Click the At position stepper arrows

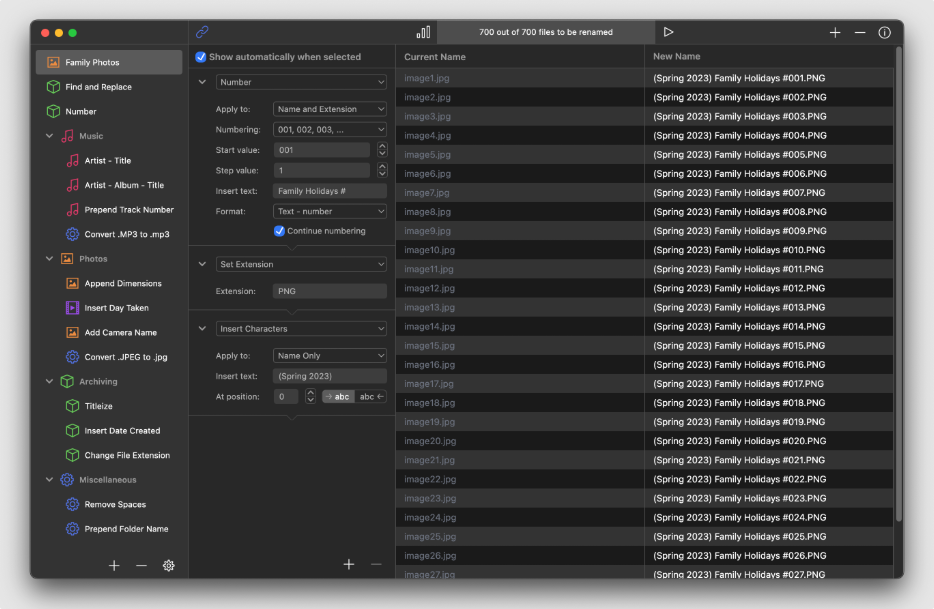310,396
